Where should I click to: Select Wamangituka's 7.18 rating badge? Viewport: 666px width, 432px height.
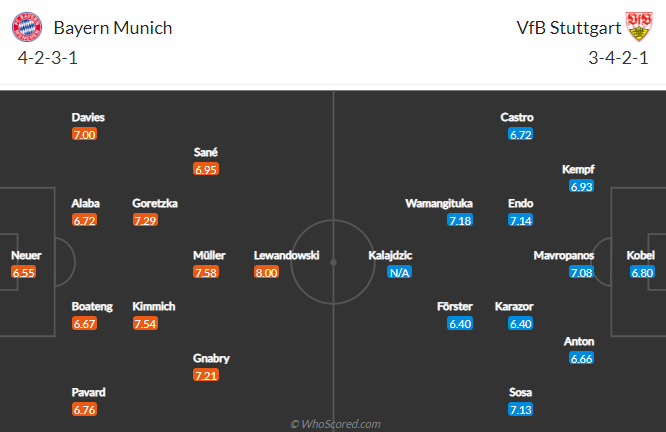point(460,220)
